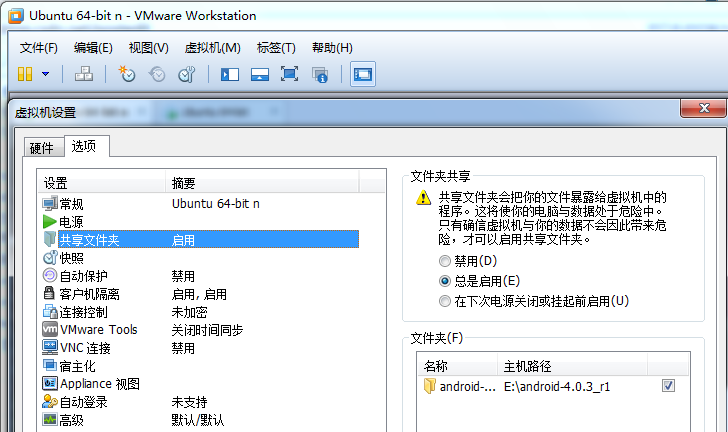Image resolution: width=728 pixels, height=432 pixels.
Task: Open the 标签(T) menu
Action: (x=276, y=48)
